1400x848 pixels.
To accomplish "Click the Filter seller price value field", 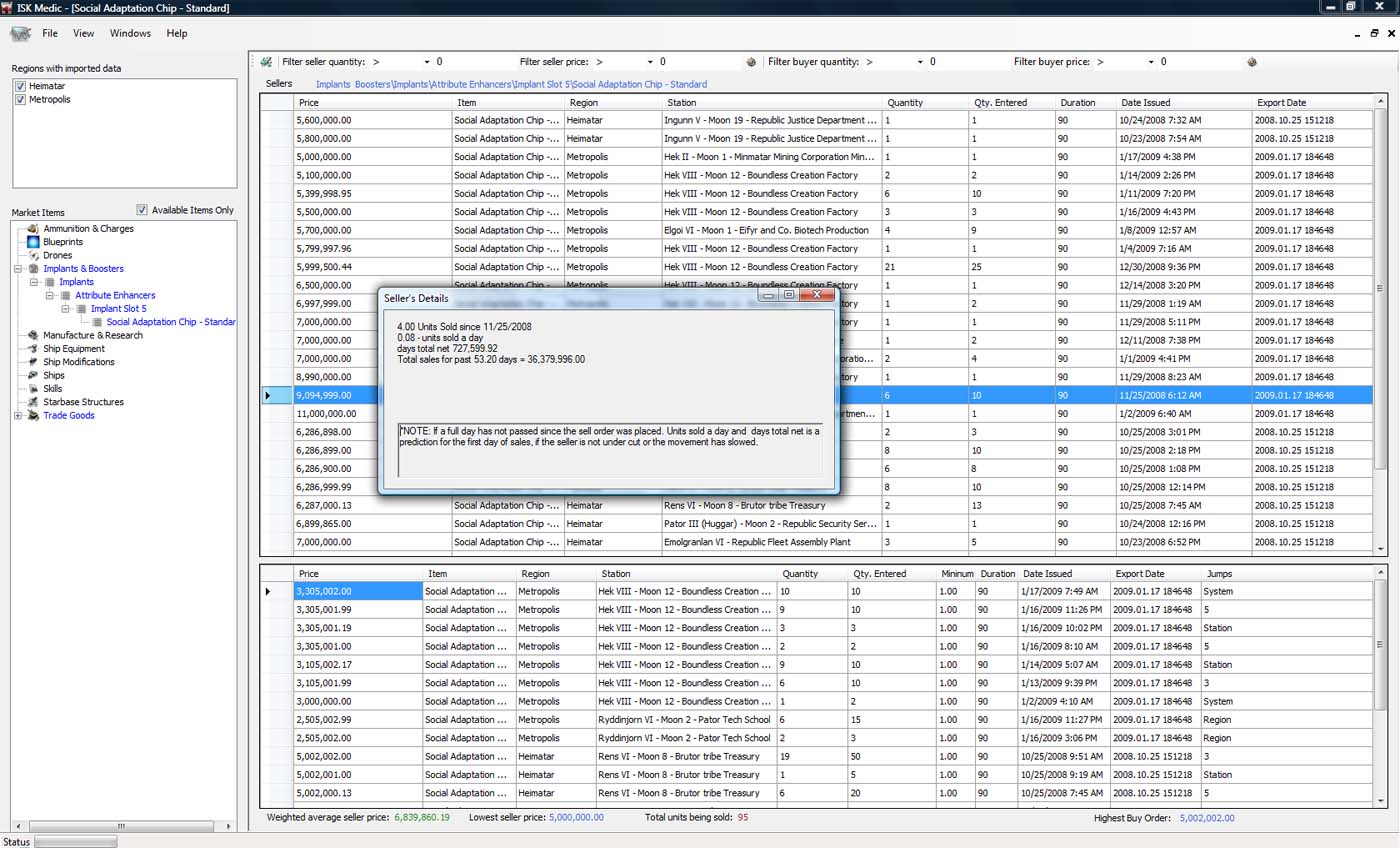I will (698, 62).
